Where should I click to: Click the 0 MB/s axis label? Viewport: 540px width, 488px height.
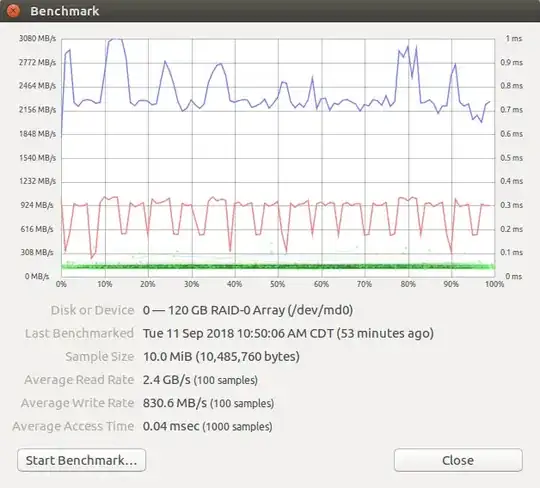click(x=37, y=276)
